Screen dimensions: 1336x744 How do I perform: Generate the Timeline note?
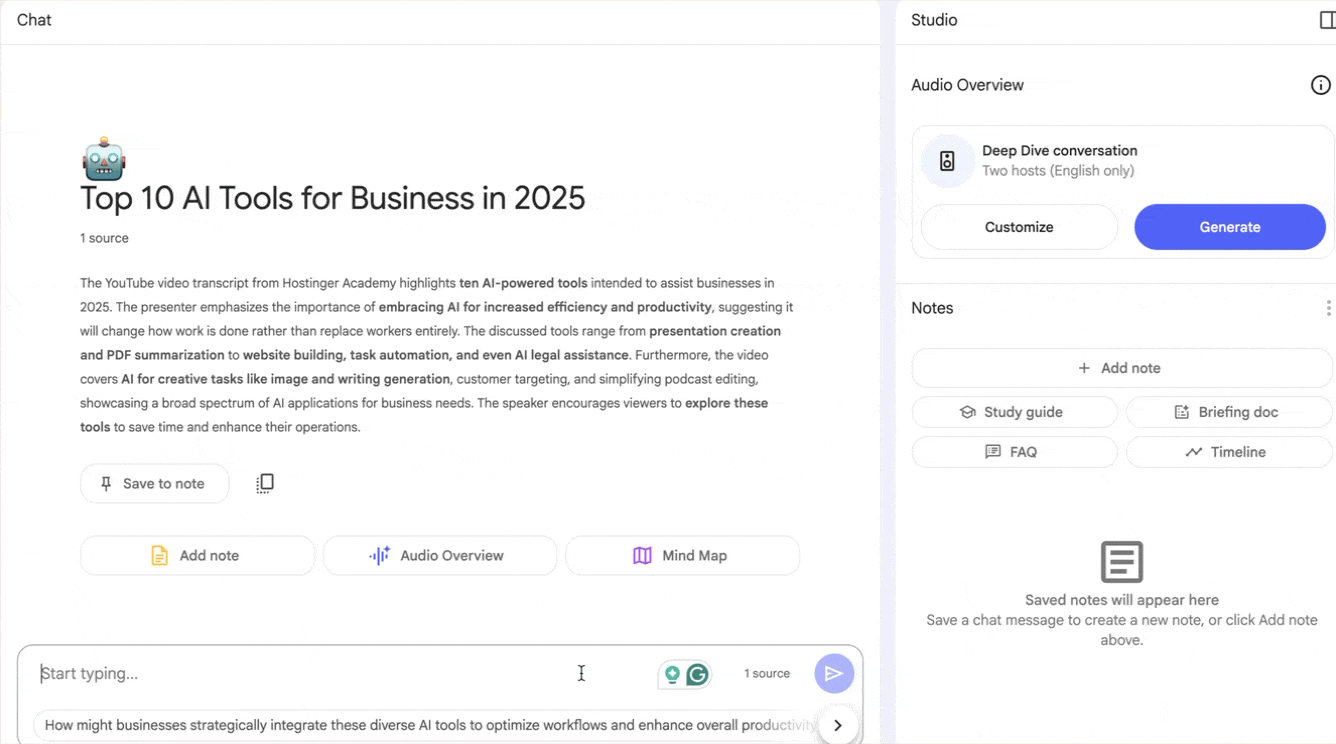click(1228, 452)
